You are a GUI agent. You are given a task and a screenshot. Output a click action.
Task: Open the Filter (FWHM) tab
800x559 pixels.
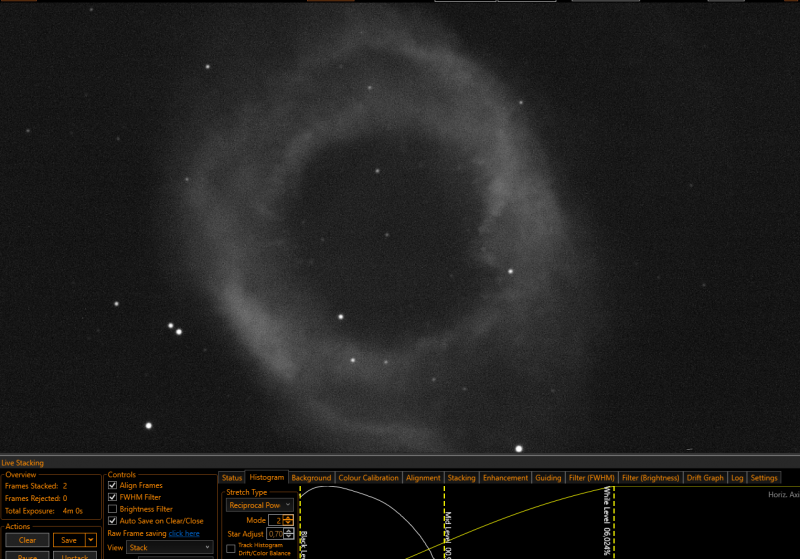click(x=591, y=478)
